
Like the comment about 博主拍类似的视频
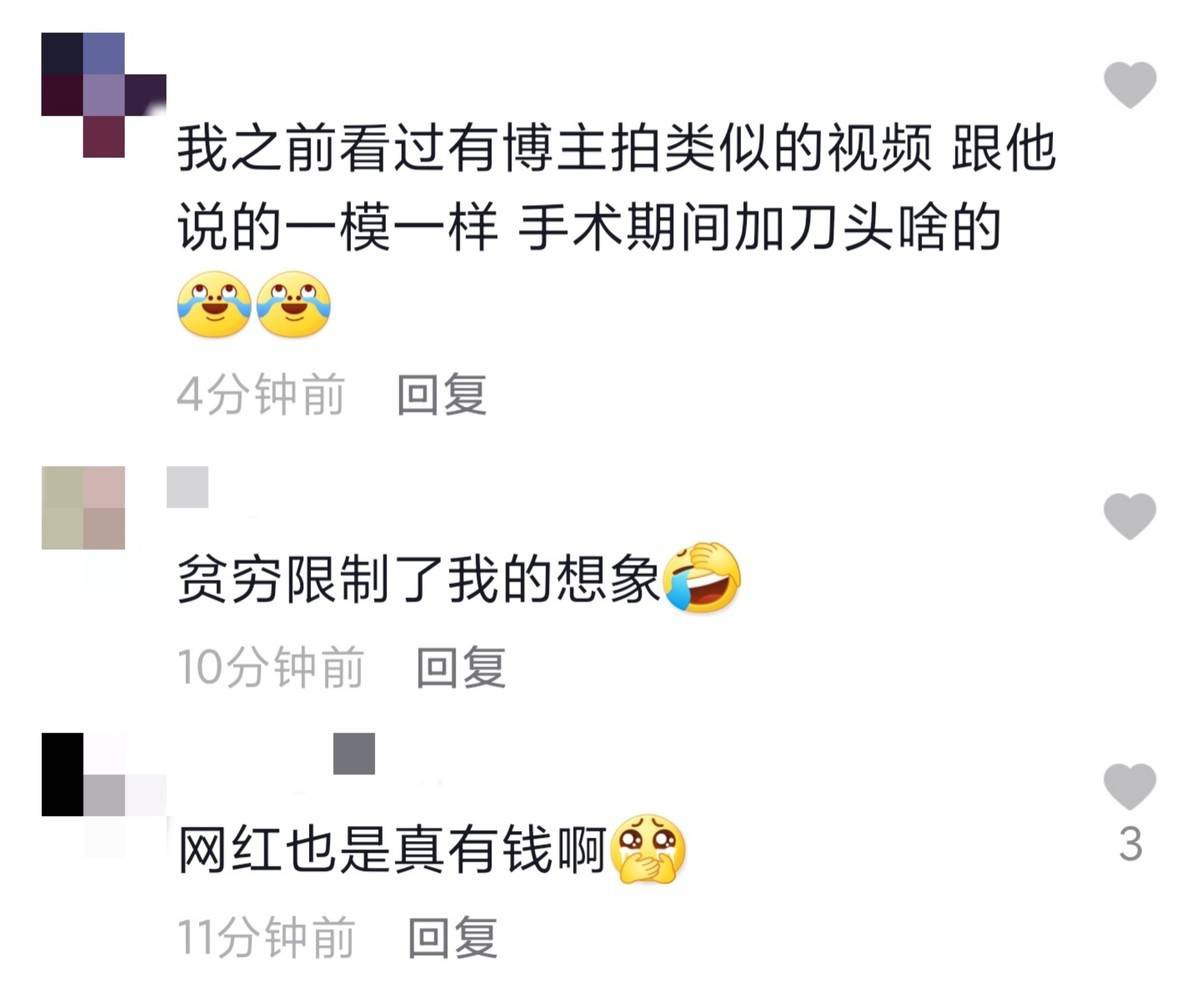pos(1130,85)
